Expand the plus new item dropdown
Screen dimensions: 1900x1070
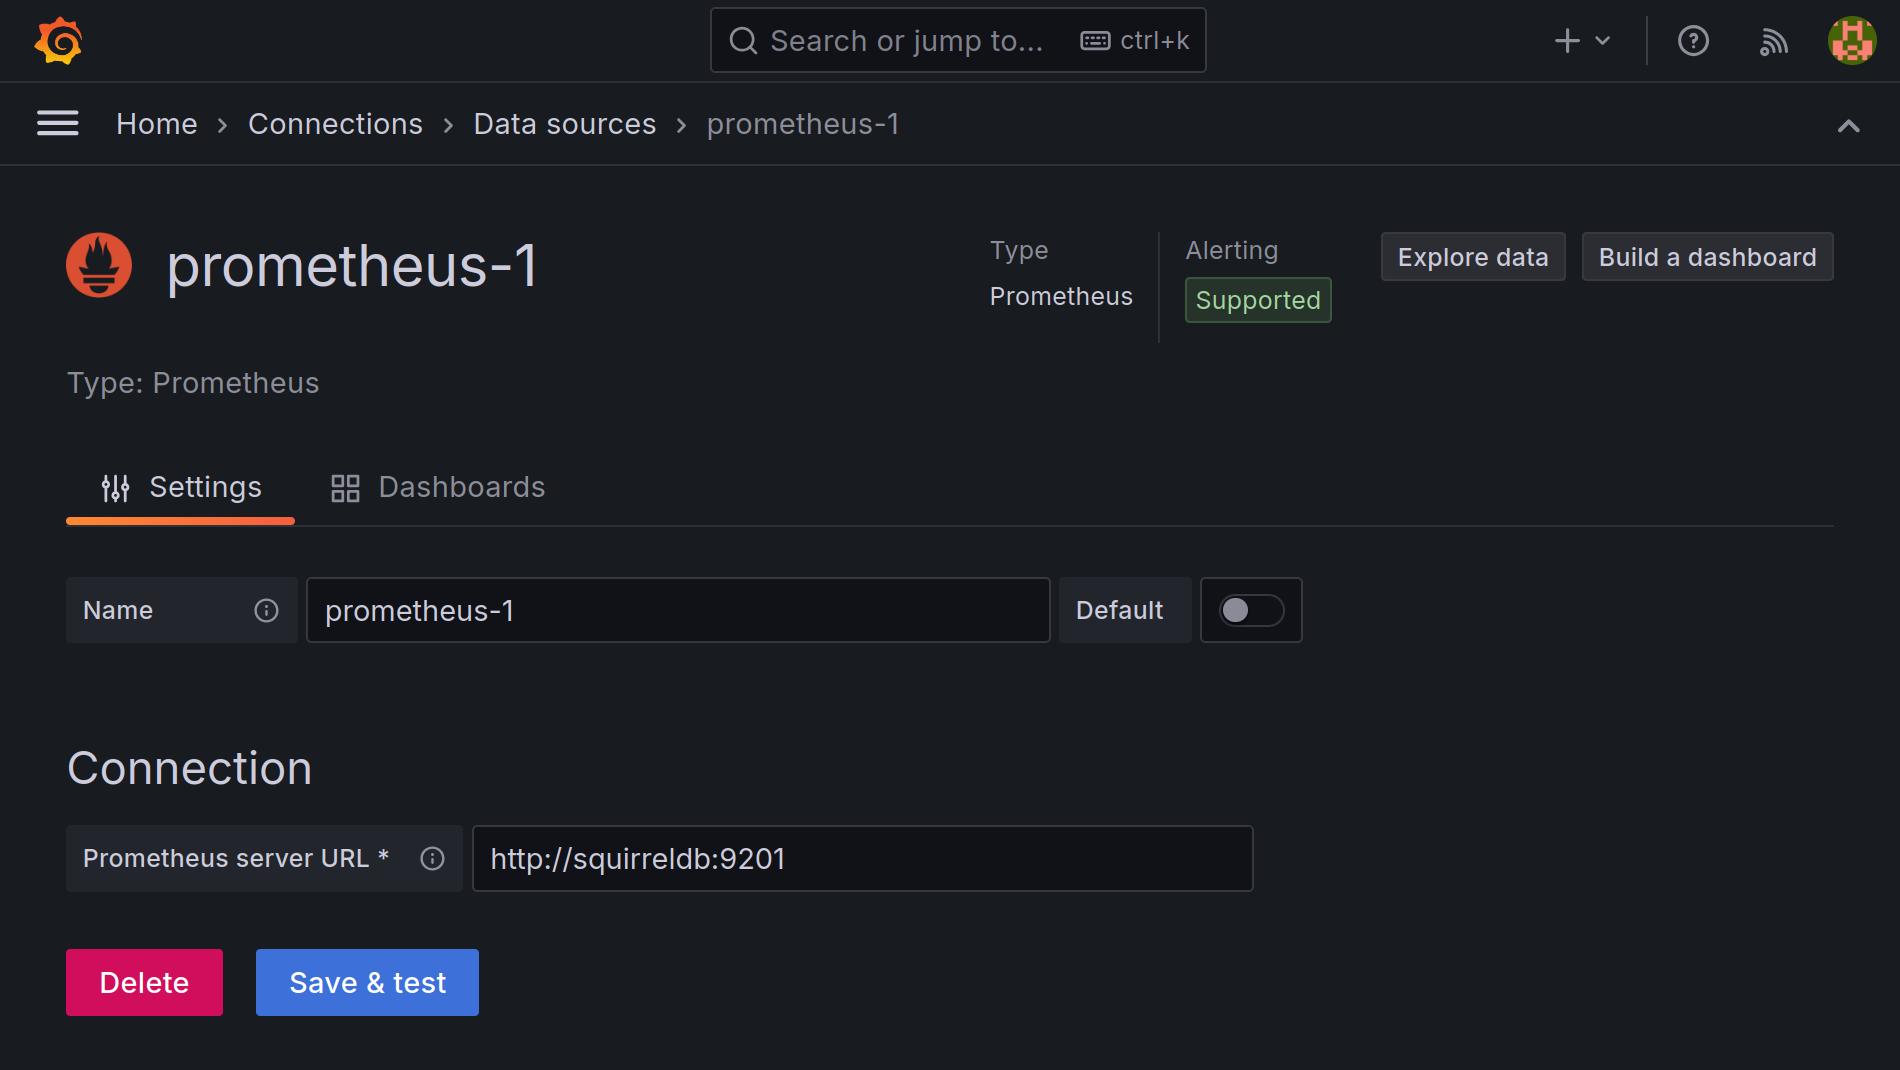tap(1582, 41)
